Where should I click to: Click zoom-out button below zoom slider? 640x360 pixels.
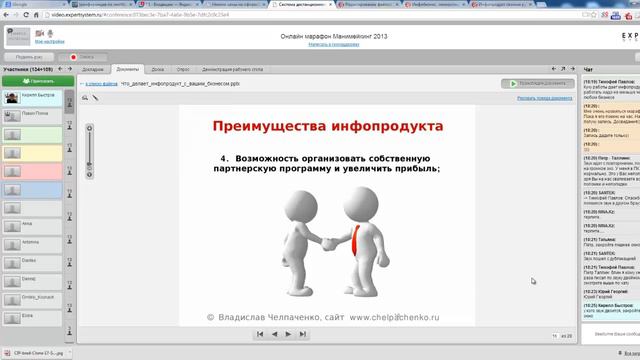[x=89, y=175]
